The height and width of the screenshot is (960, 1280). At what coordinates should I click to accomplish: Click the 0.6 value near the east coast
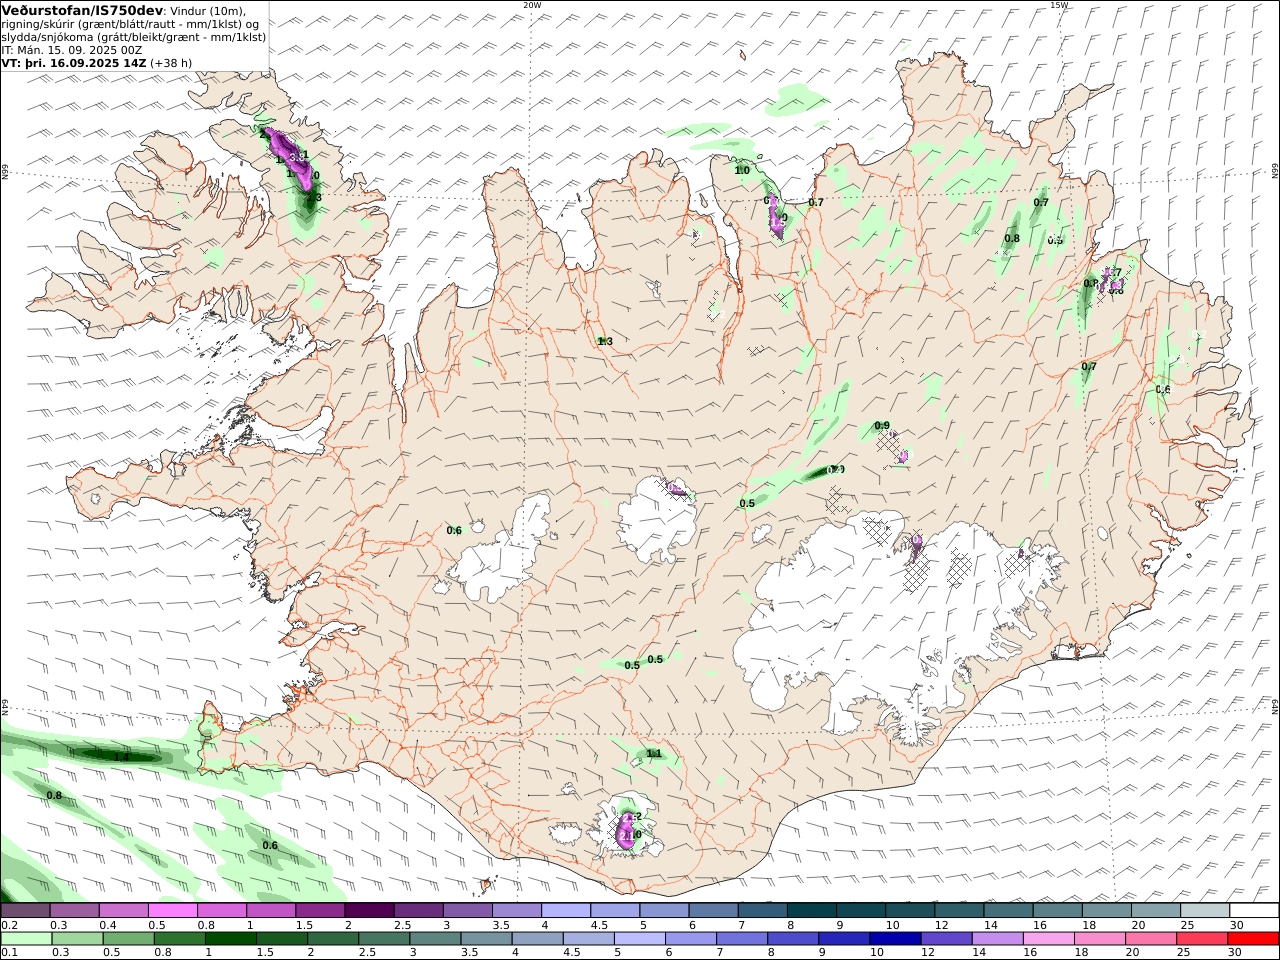1163,390
